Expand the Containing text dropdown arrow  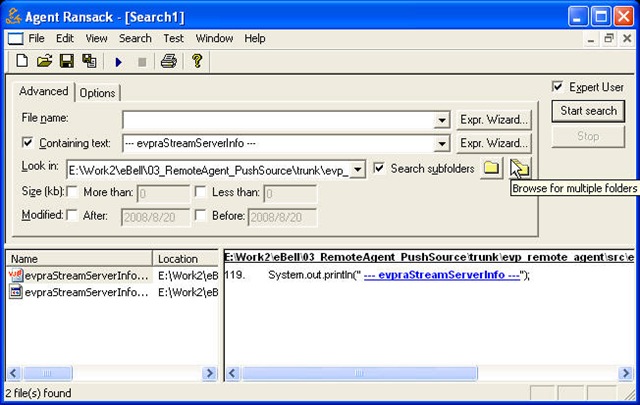click(442, 143)
